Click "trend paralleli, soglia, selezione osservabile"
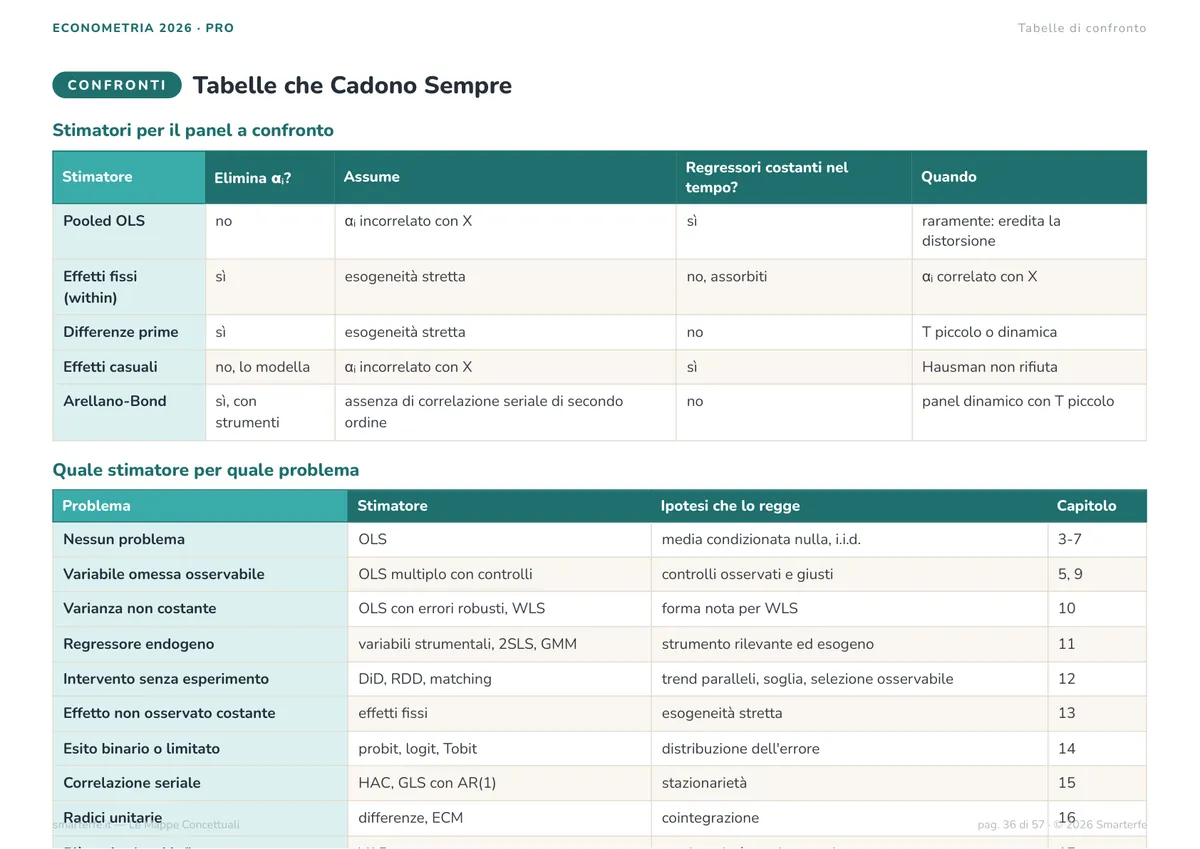Image resolution: width=1200 pixels, height=849 pixels. pyautogui.click(x=849, y=679)
